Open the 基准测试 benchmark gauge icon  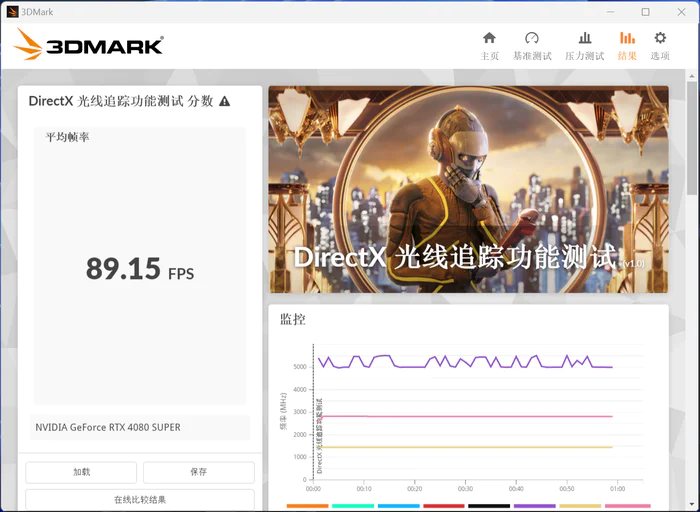[x=532, y=46]
